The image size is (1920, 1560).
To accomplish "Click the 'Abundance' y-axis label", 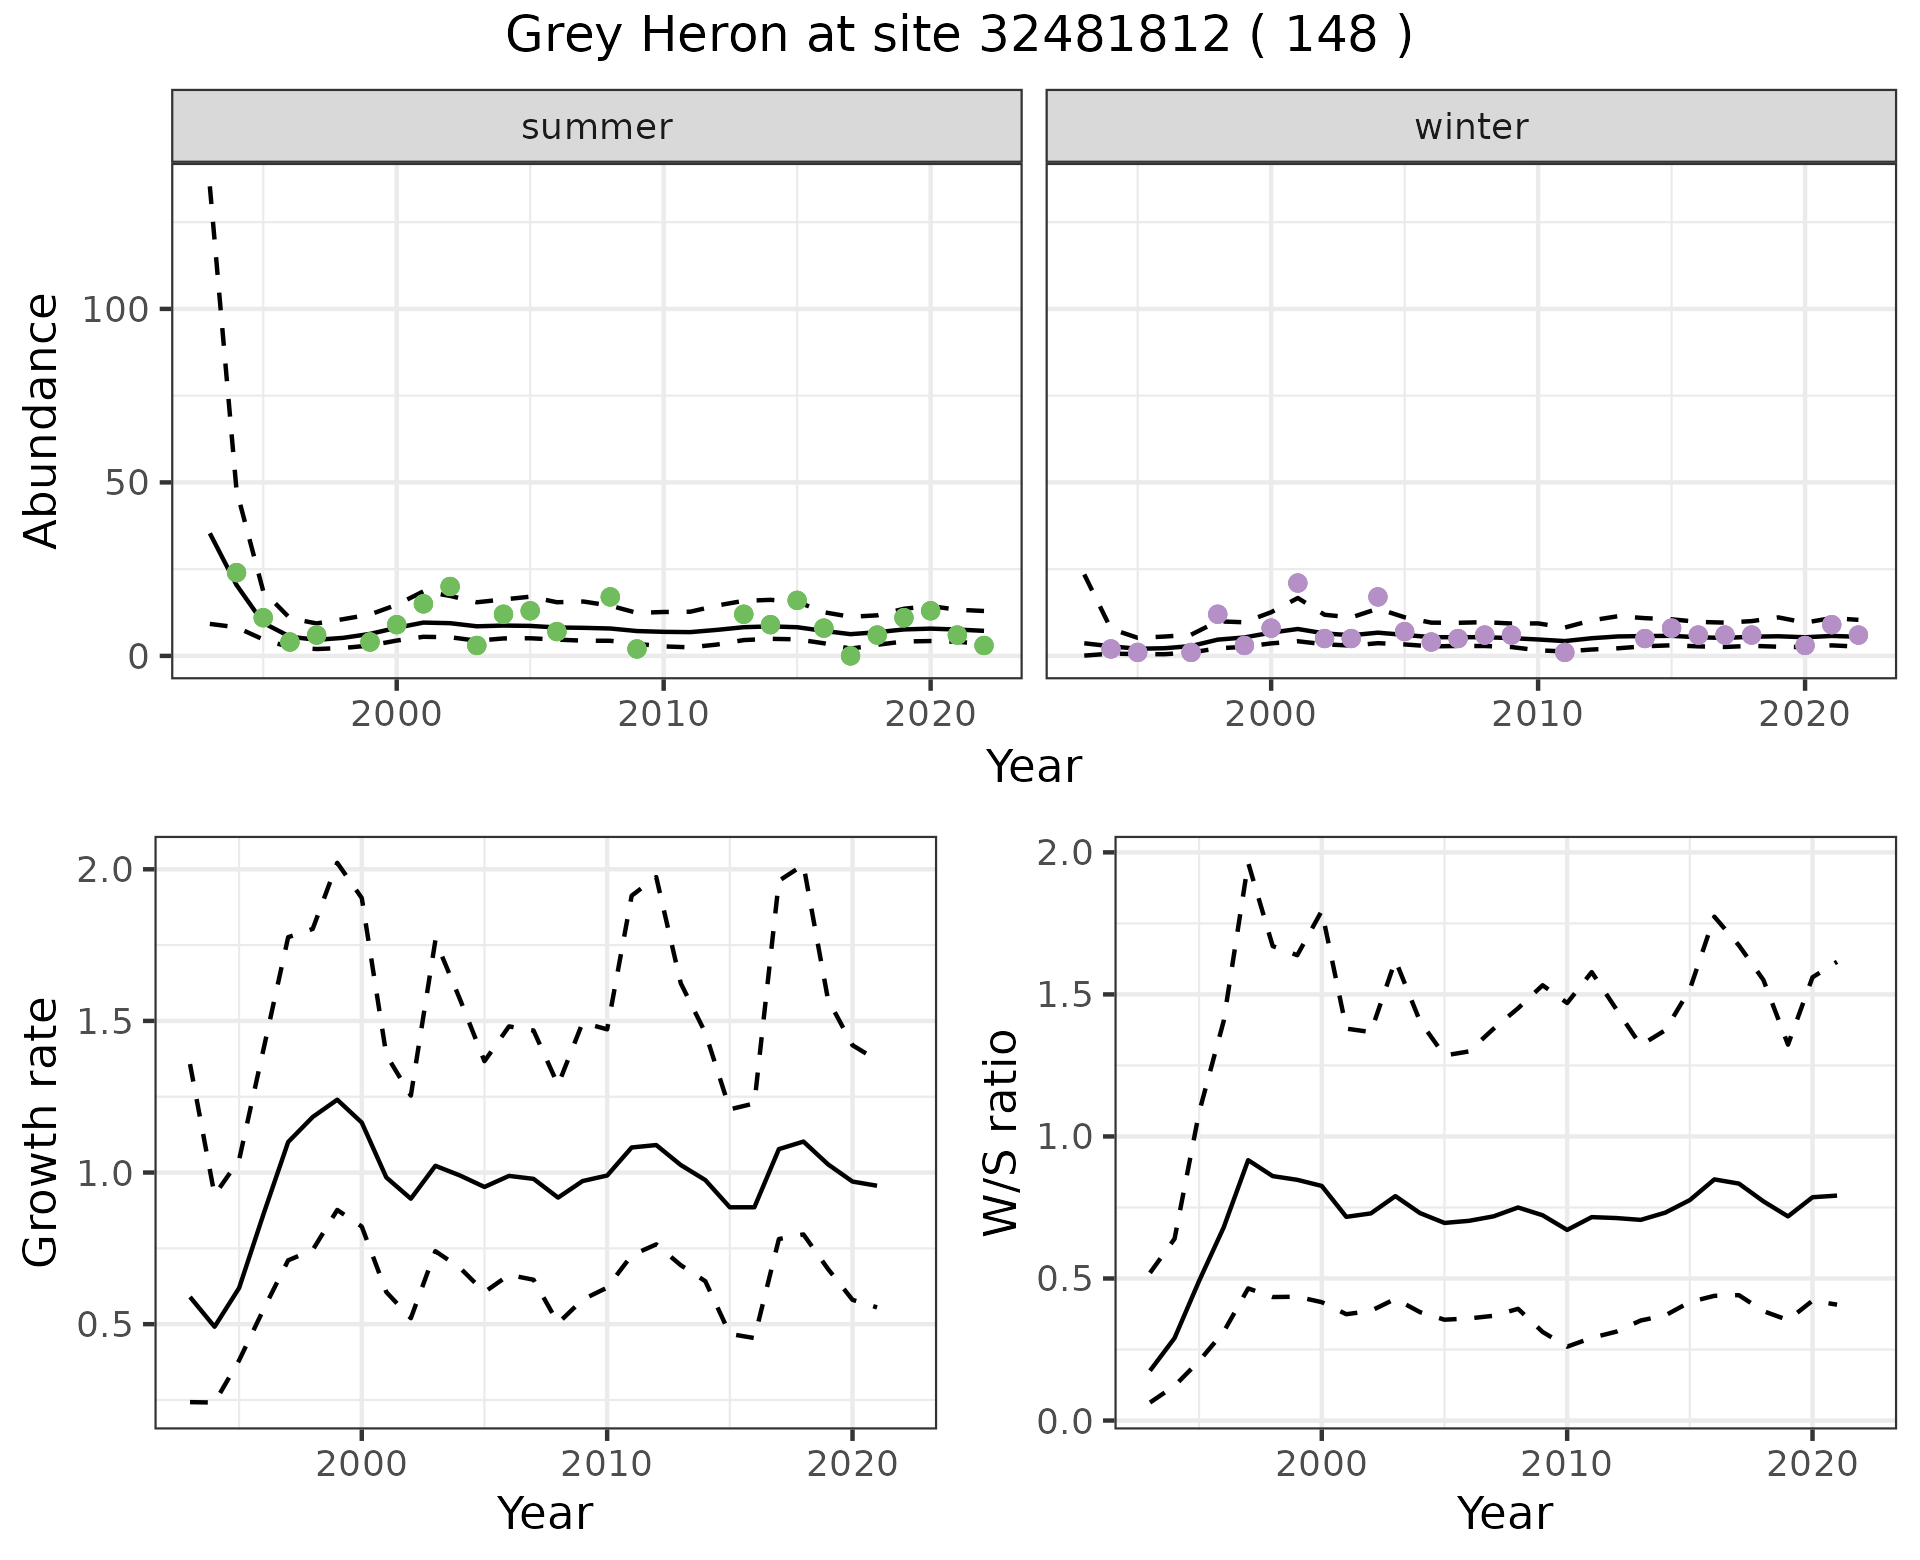I will coord(41,421).
